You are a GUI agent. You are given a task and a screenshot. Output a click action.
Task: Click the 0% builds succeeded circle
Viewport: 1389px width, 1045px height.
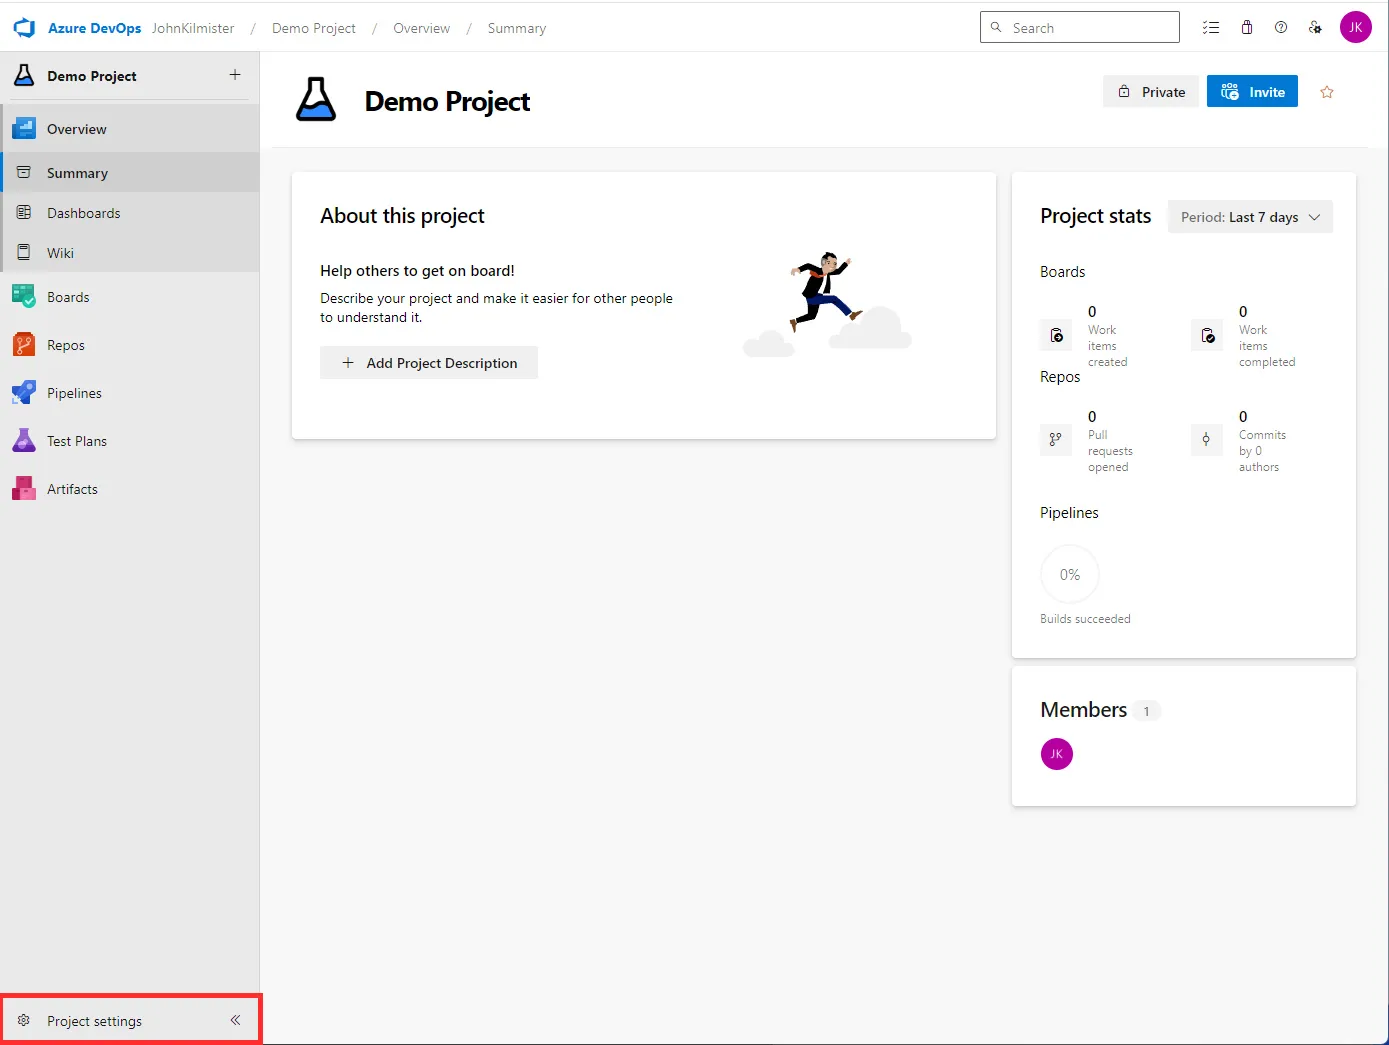click(1070, 575)
